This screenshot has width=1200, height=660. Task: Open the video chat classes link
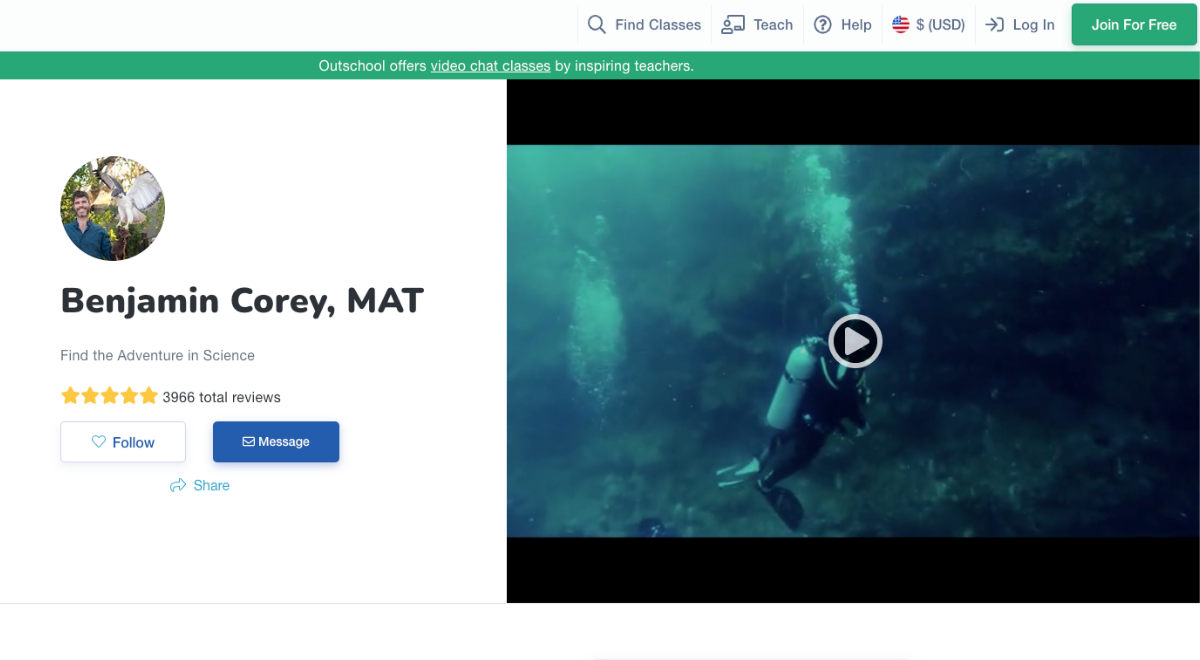[x=490, y=66]
